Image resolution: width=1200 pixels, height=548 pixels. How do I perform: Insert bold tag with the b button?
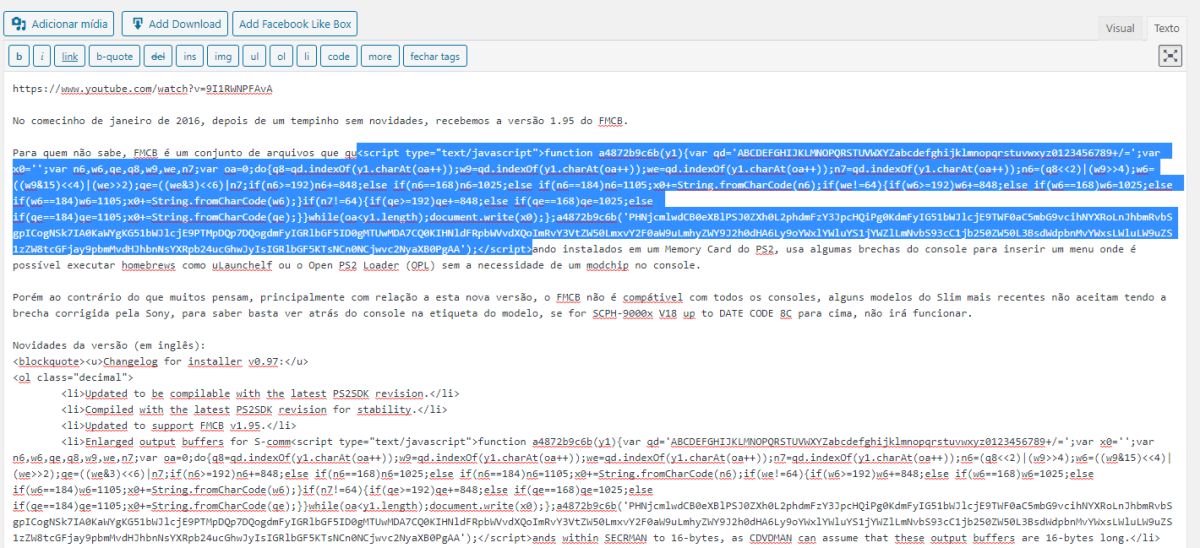(18, 56)
